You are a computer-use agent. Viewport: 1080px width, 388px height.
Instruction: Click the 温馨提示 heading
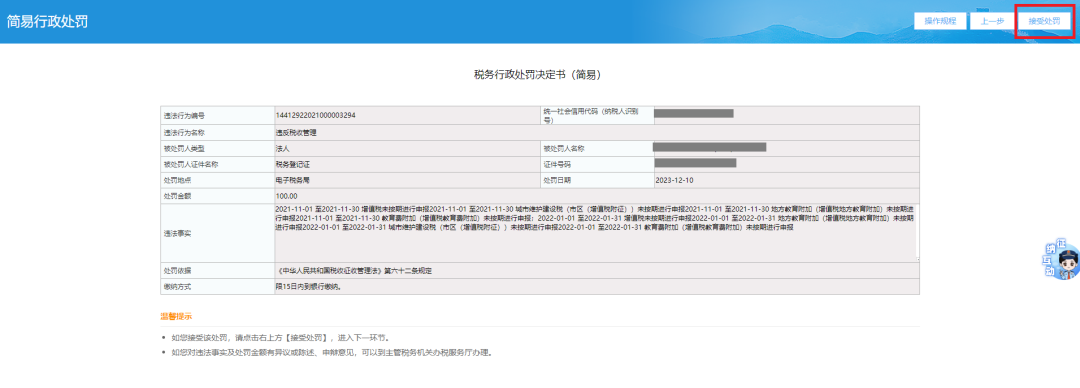click(176, 316)
